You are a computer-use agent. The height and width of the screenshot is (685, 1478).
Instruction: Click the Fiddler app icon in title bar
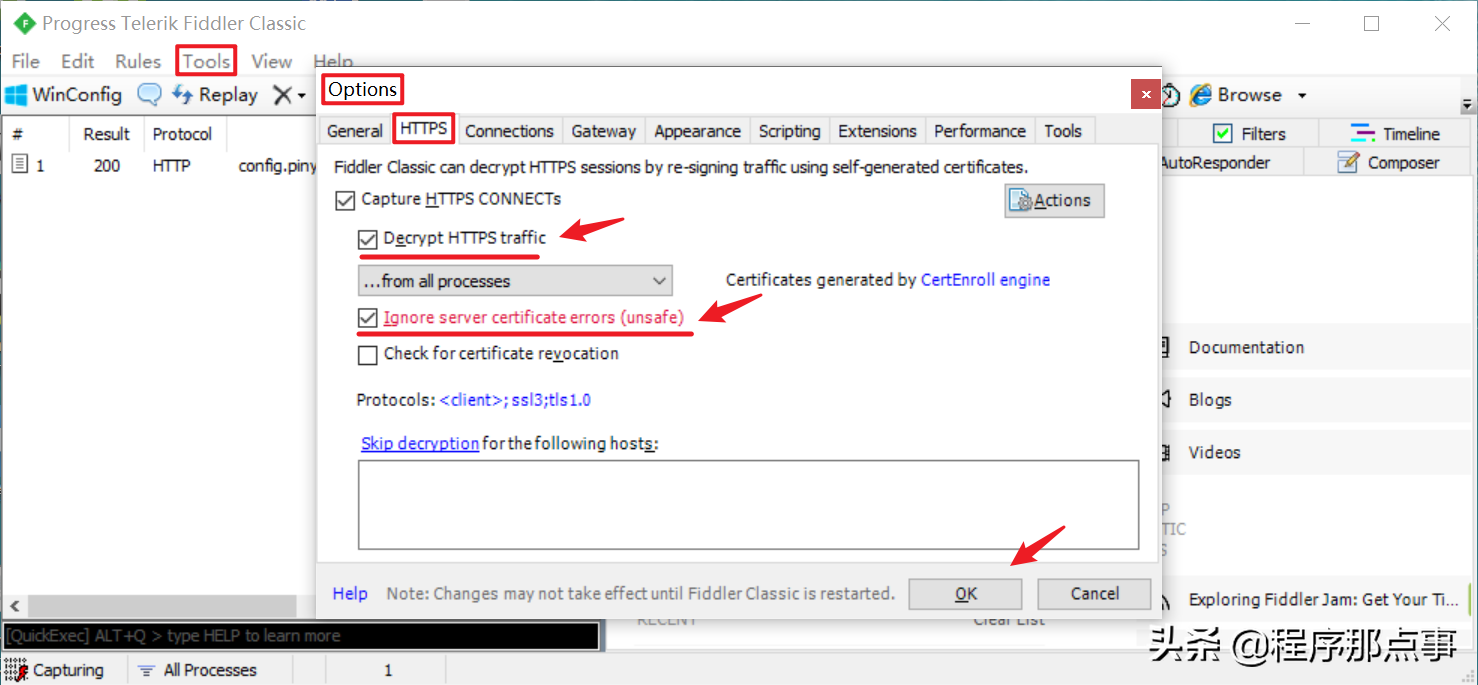pos(23,23)
